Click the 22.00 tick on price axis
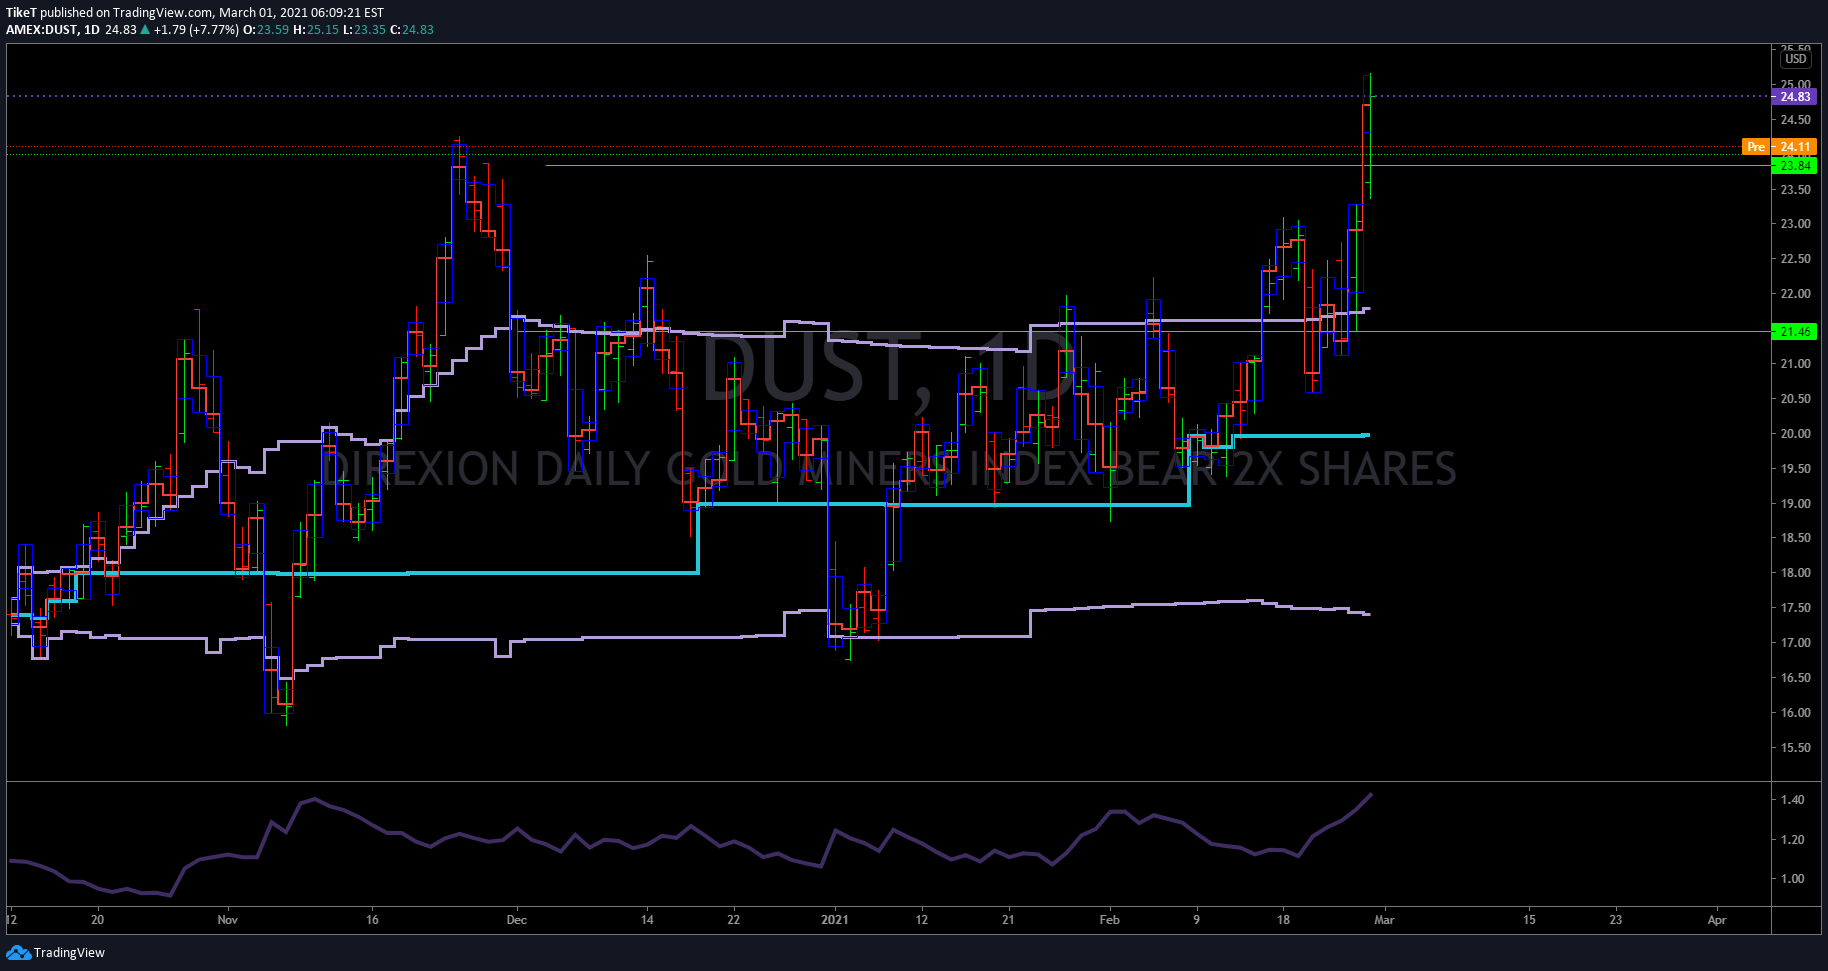The image size is (1828, 971). [x=1795, y=294]
